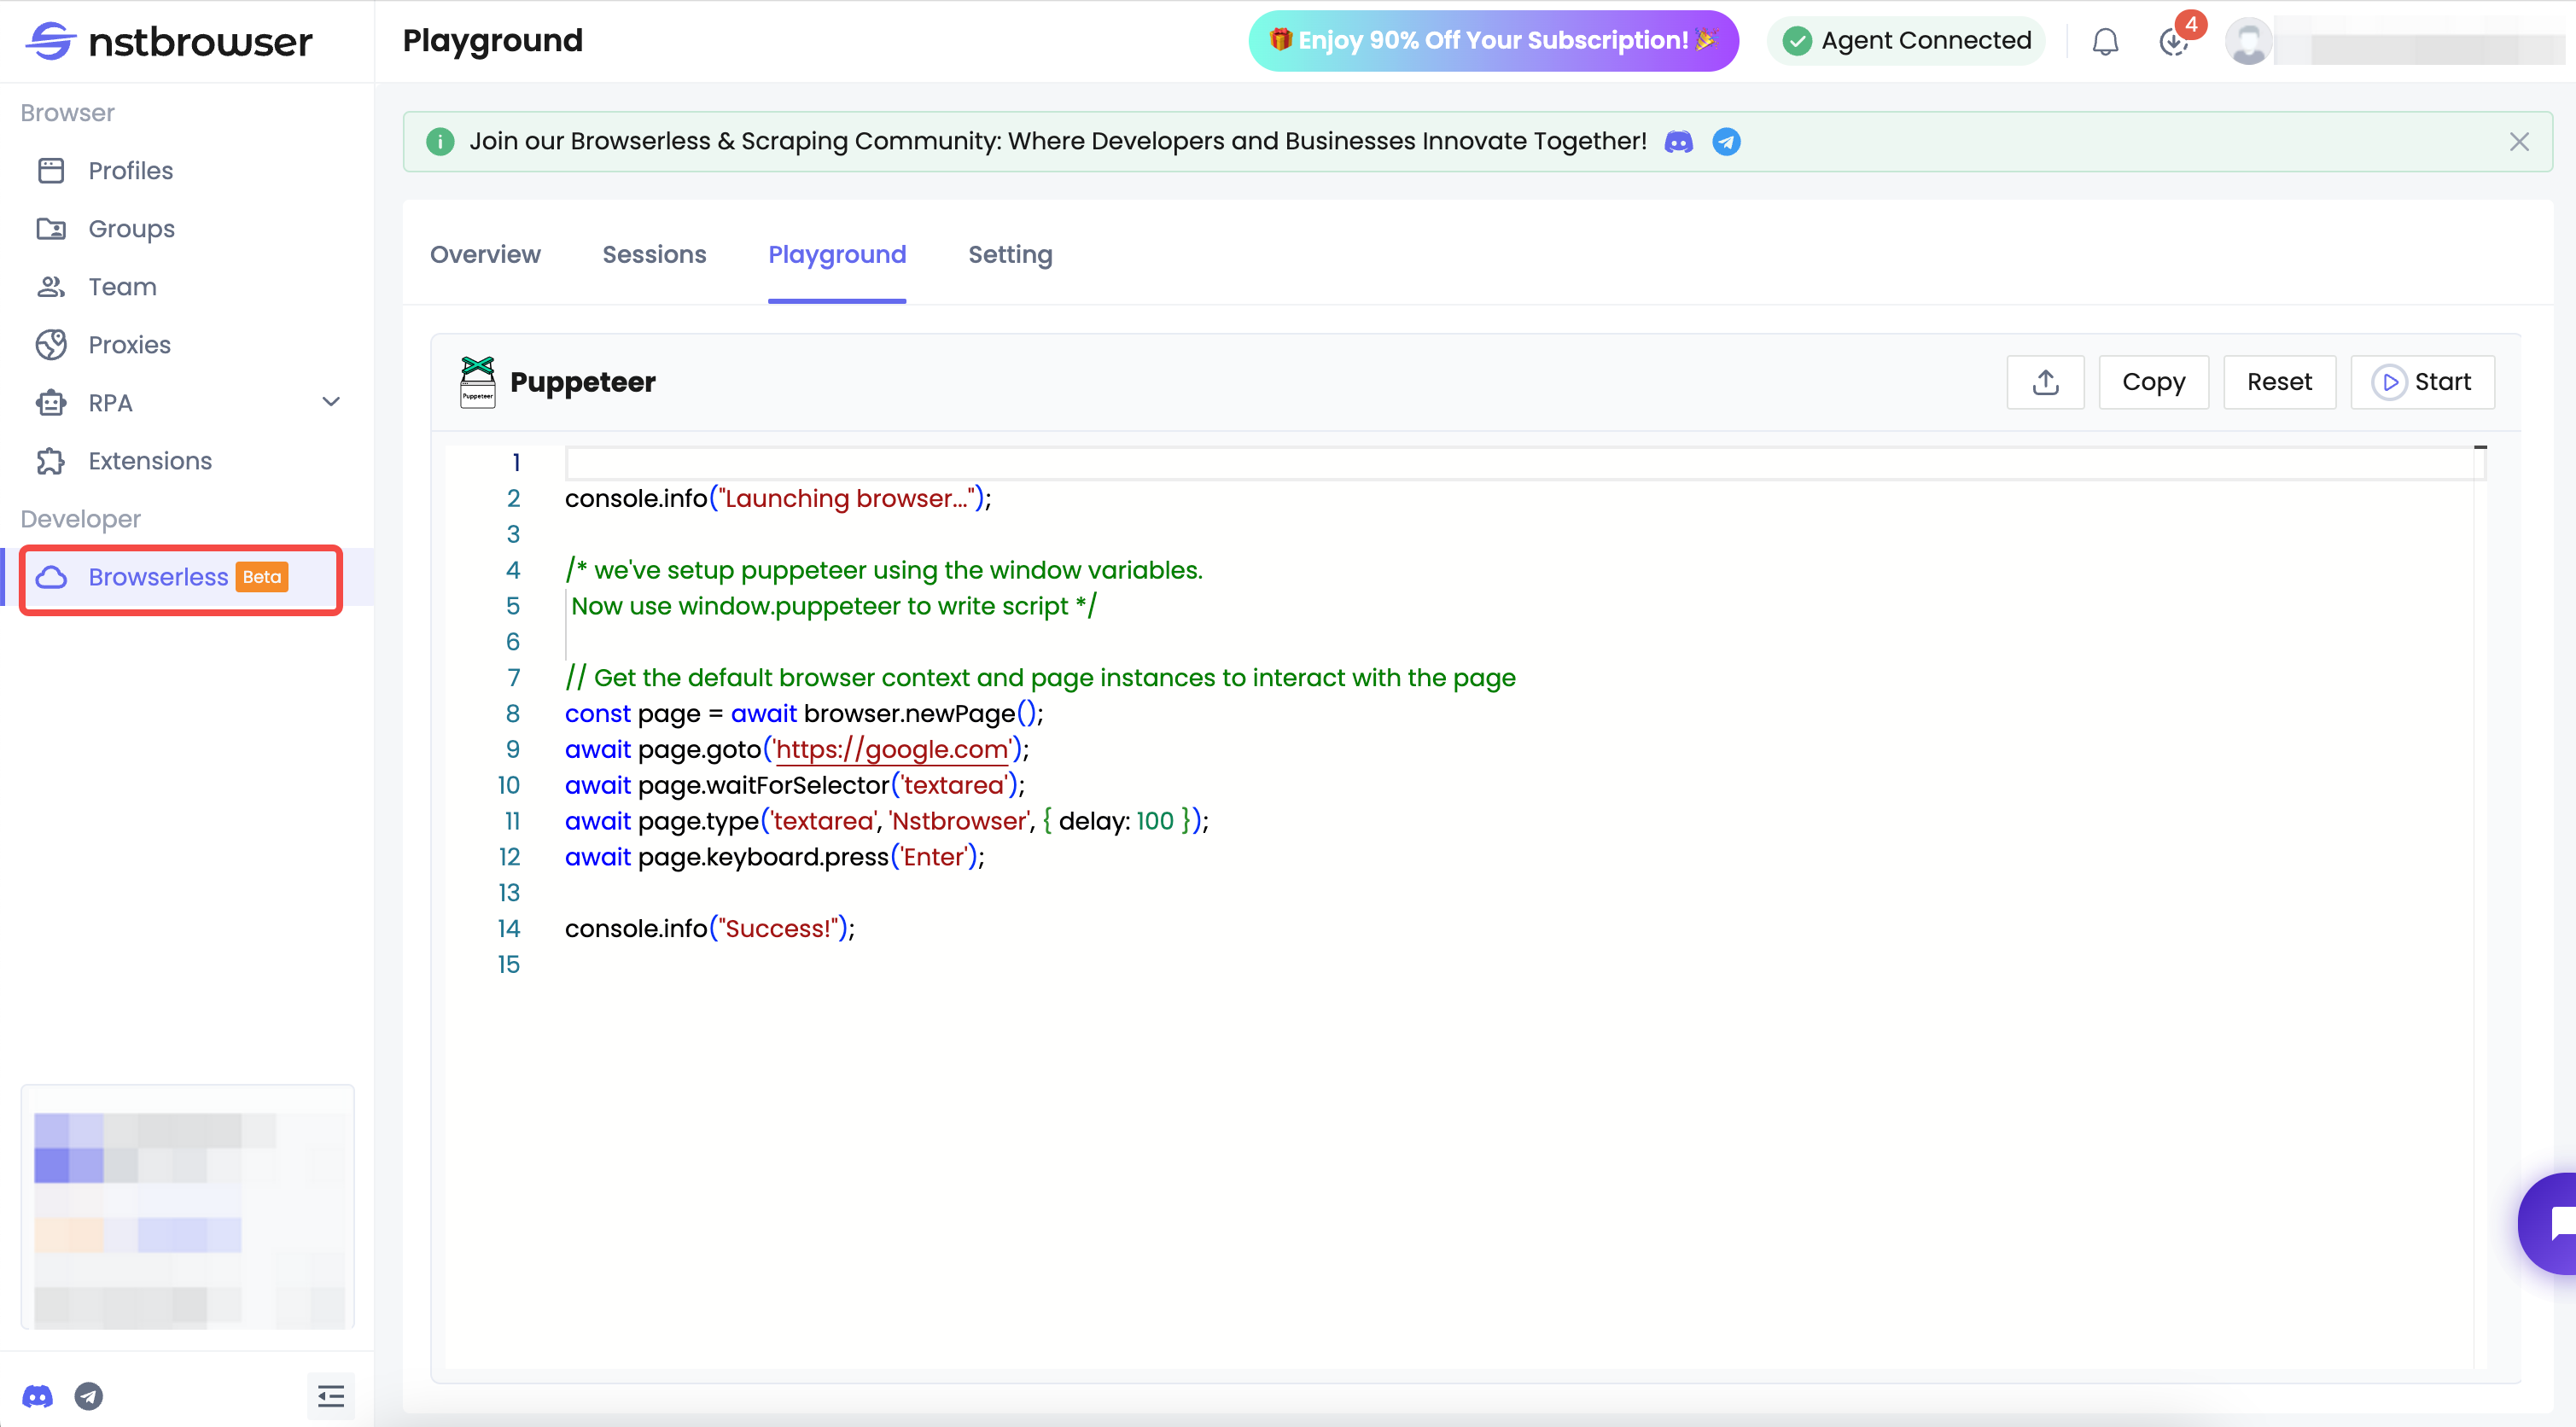This screenshot has height=1427, width=2576.
Task: Expand the RPA chevron arrow
Action: click(331, 402)
